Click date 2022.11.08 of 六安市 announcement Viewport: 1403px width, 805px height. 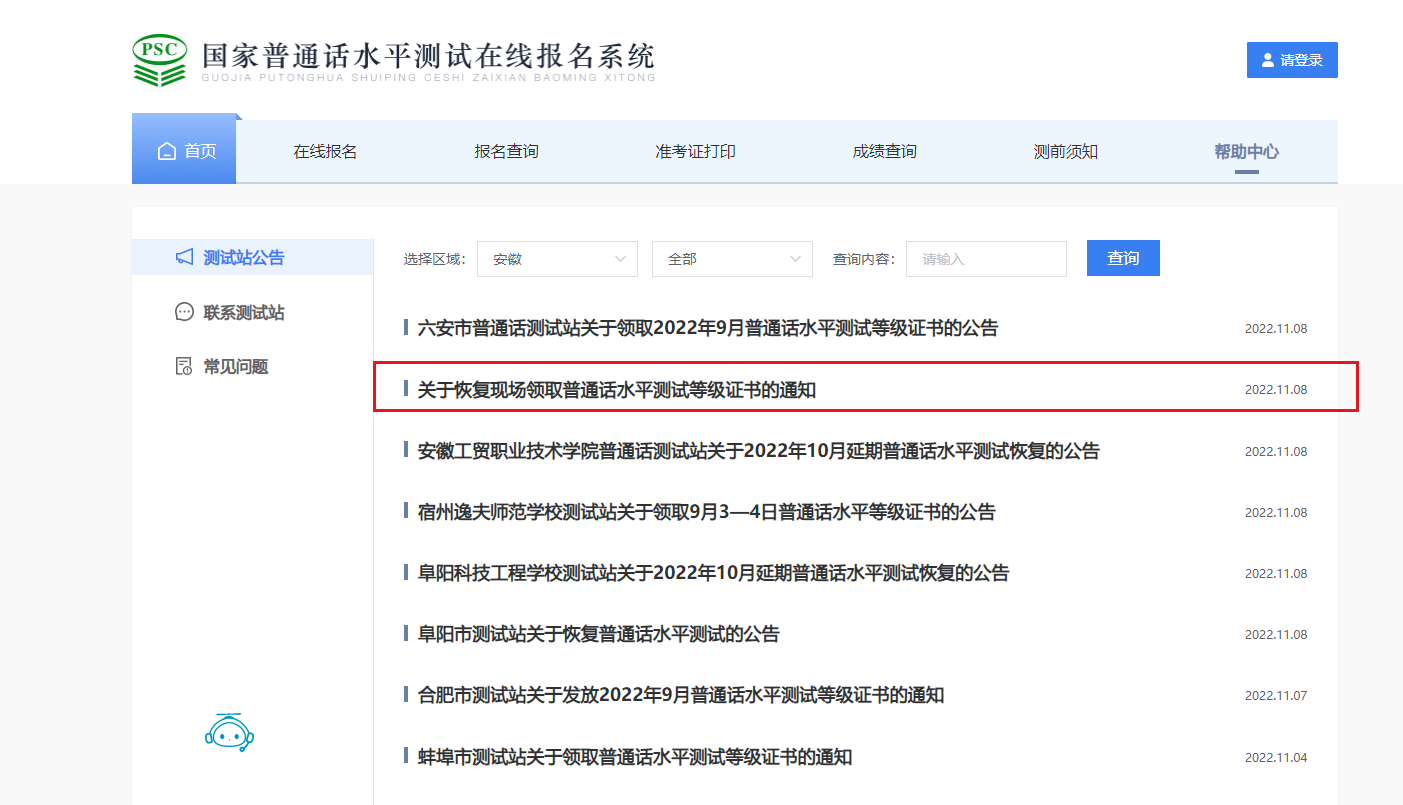pos(1276,329)
